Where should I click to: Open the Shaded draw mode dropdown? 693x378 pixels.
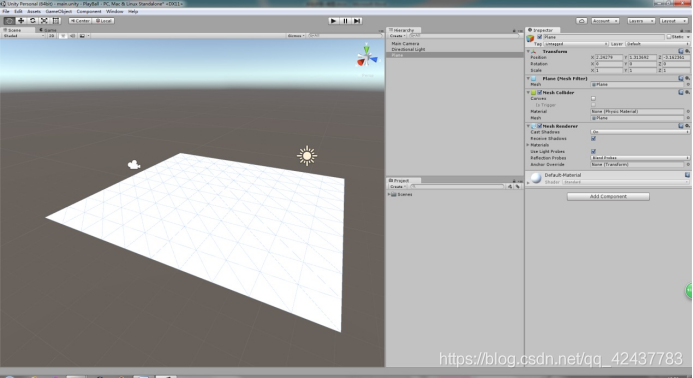point(23,36)
